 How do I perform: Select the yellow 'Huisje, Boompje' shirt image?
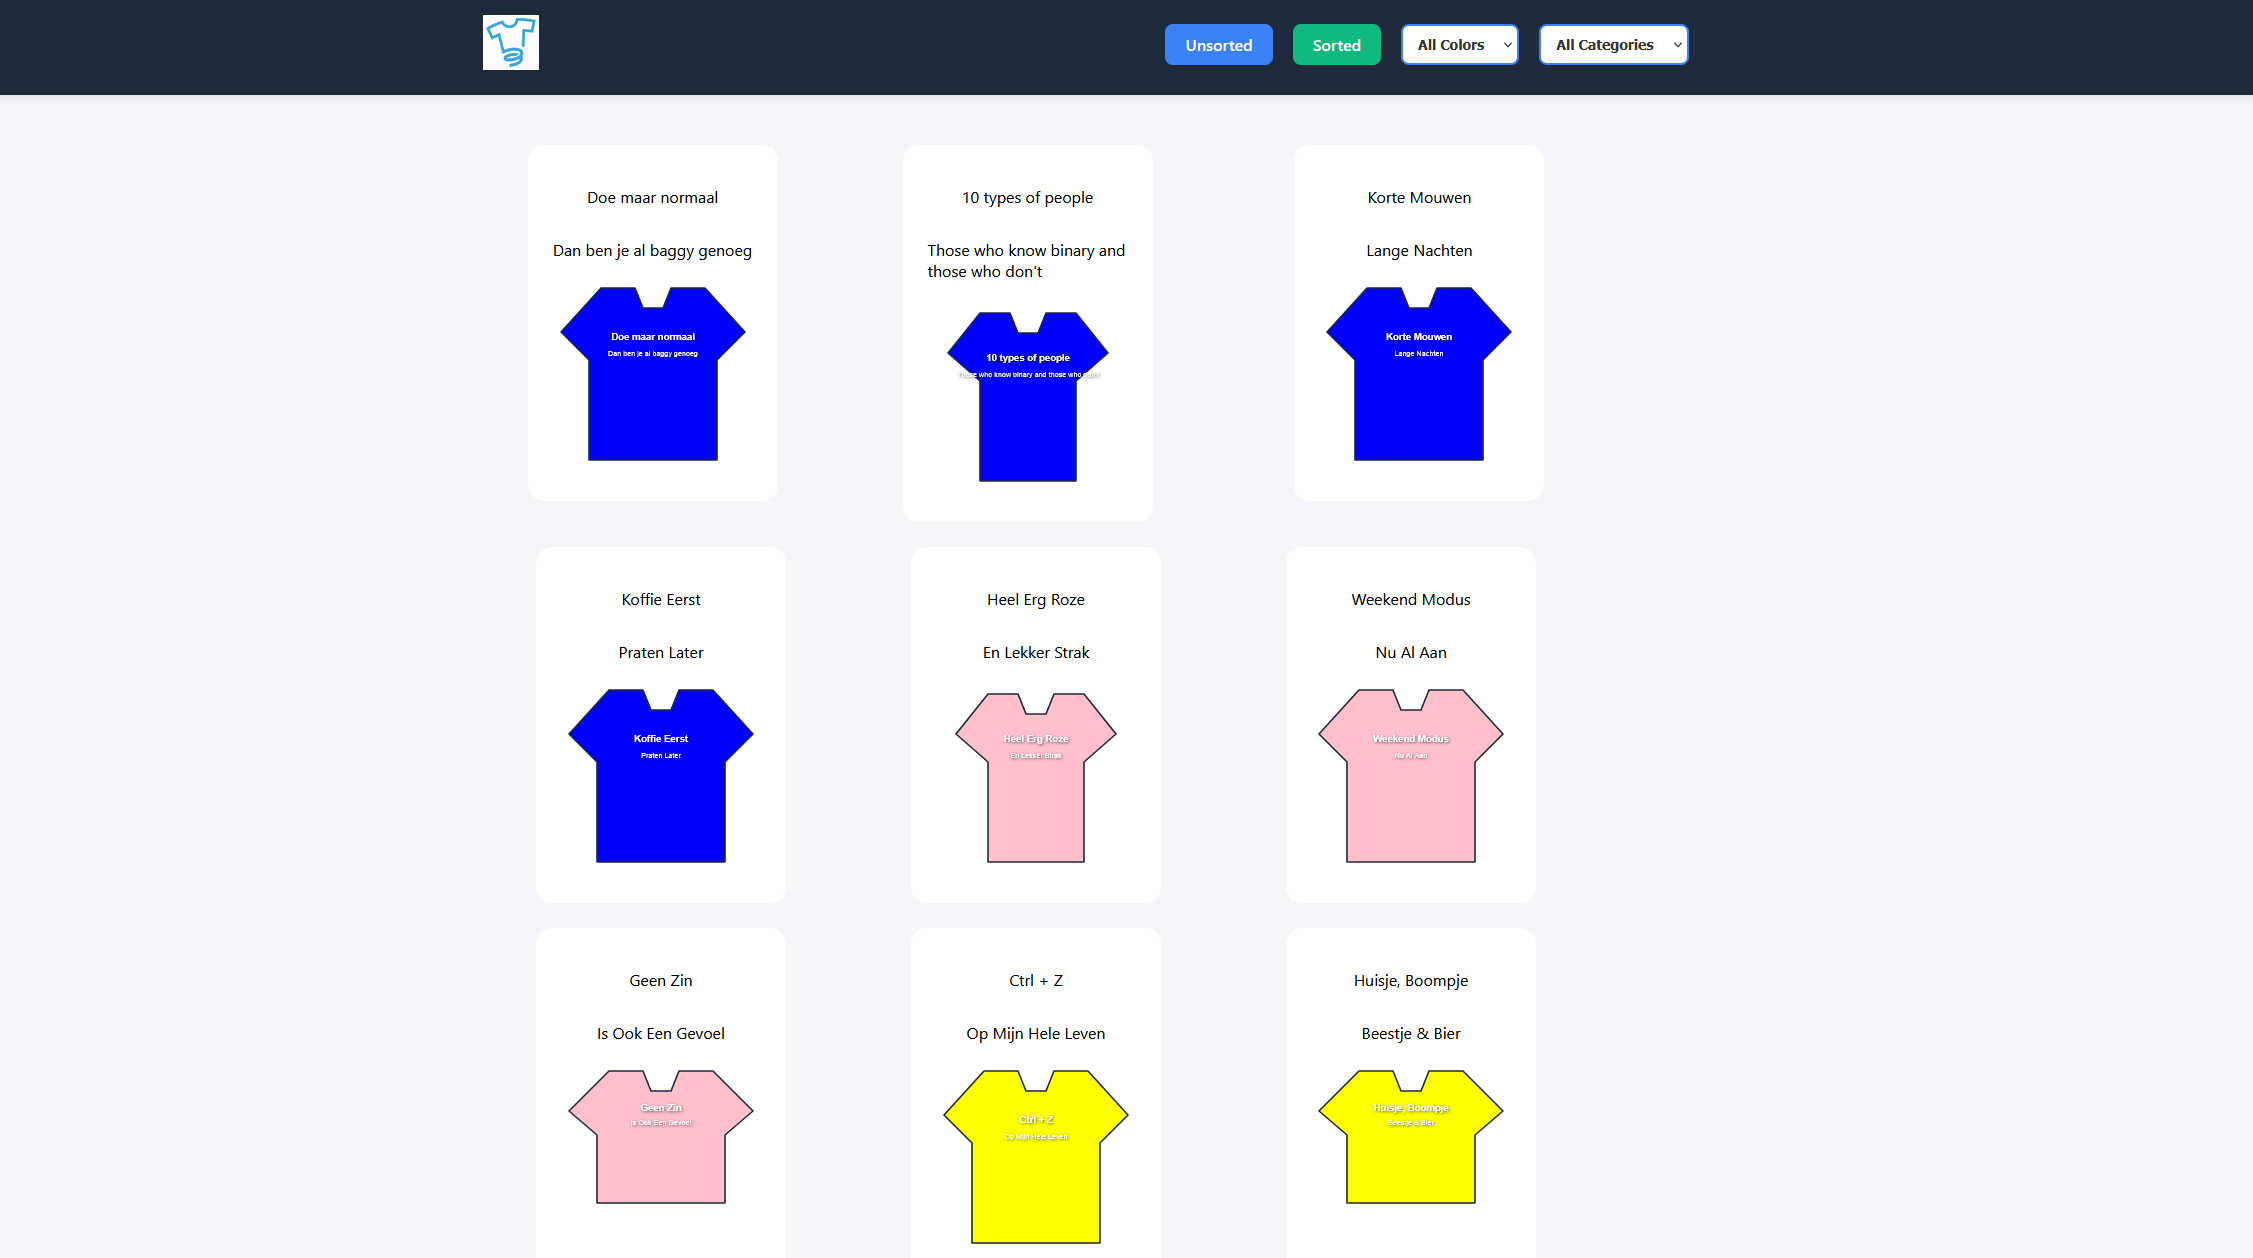[1410, 1137]
